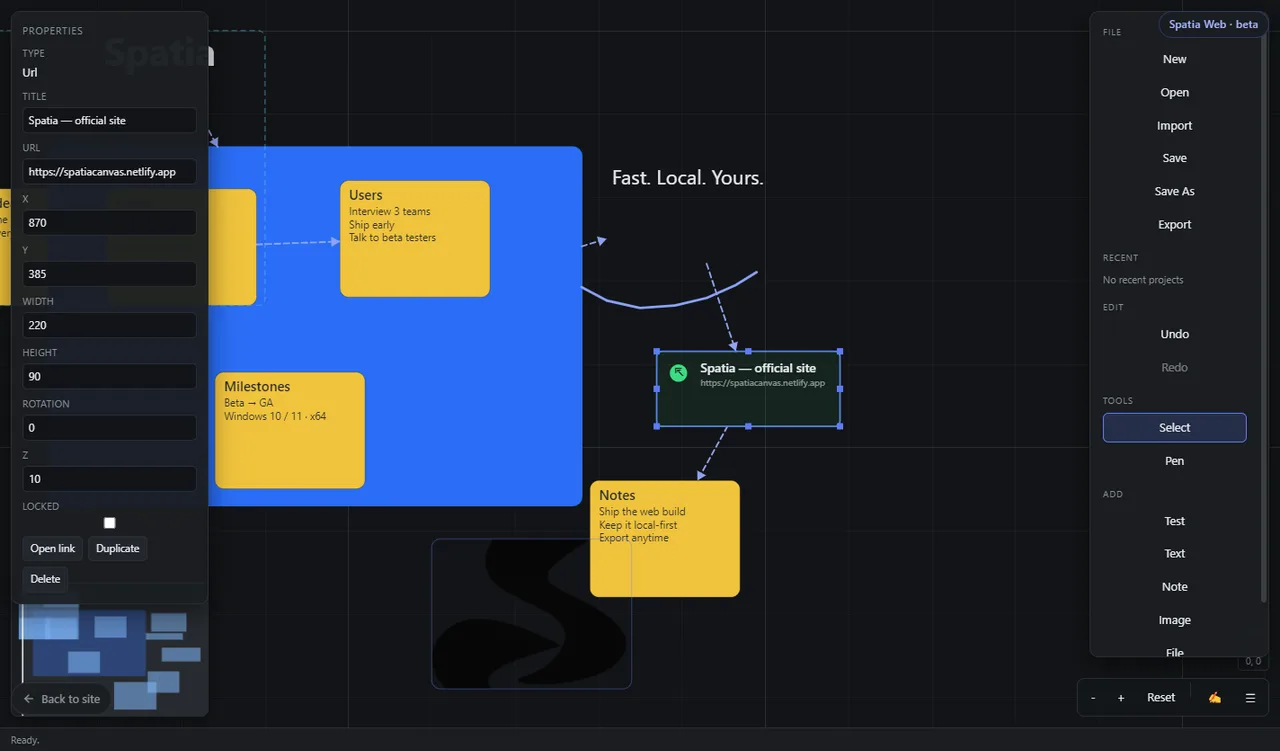Toggle the Locked checkbox
Viewport: 1280px width, 751px height.
coord(110,523)
